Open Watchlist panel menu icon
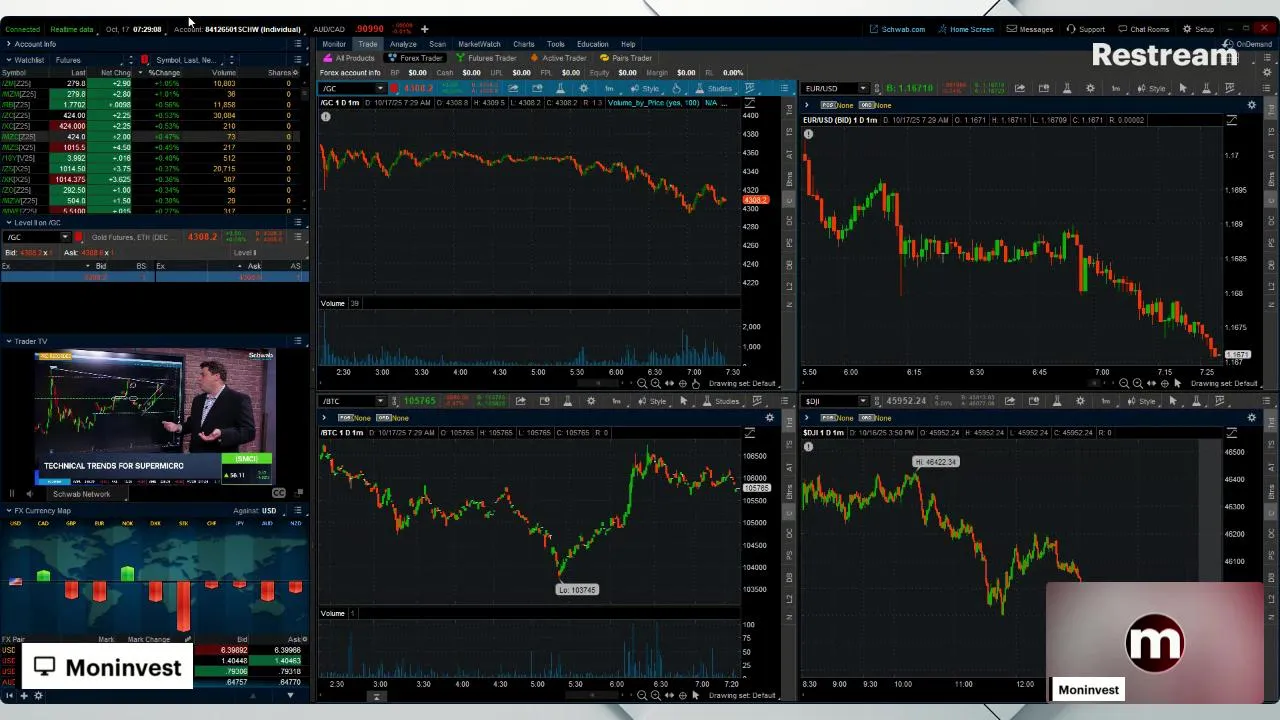Viewport: 1280px width, 720px height. tap(298, 60)
